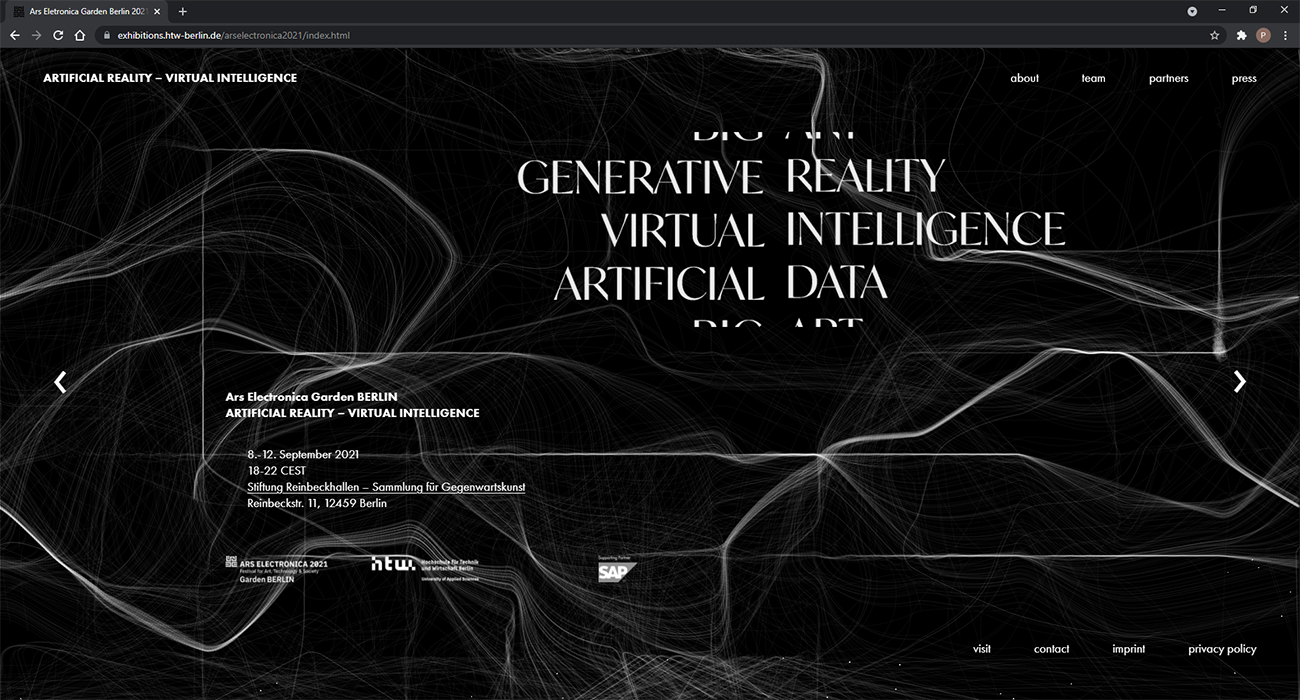Click the browser forward arrow
The width and height of the screenshot is (1300, 700).
(36, 35)
